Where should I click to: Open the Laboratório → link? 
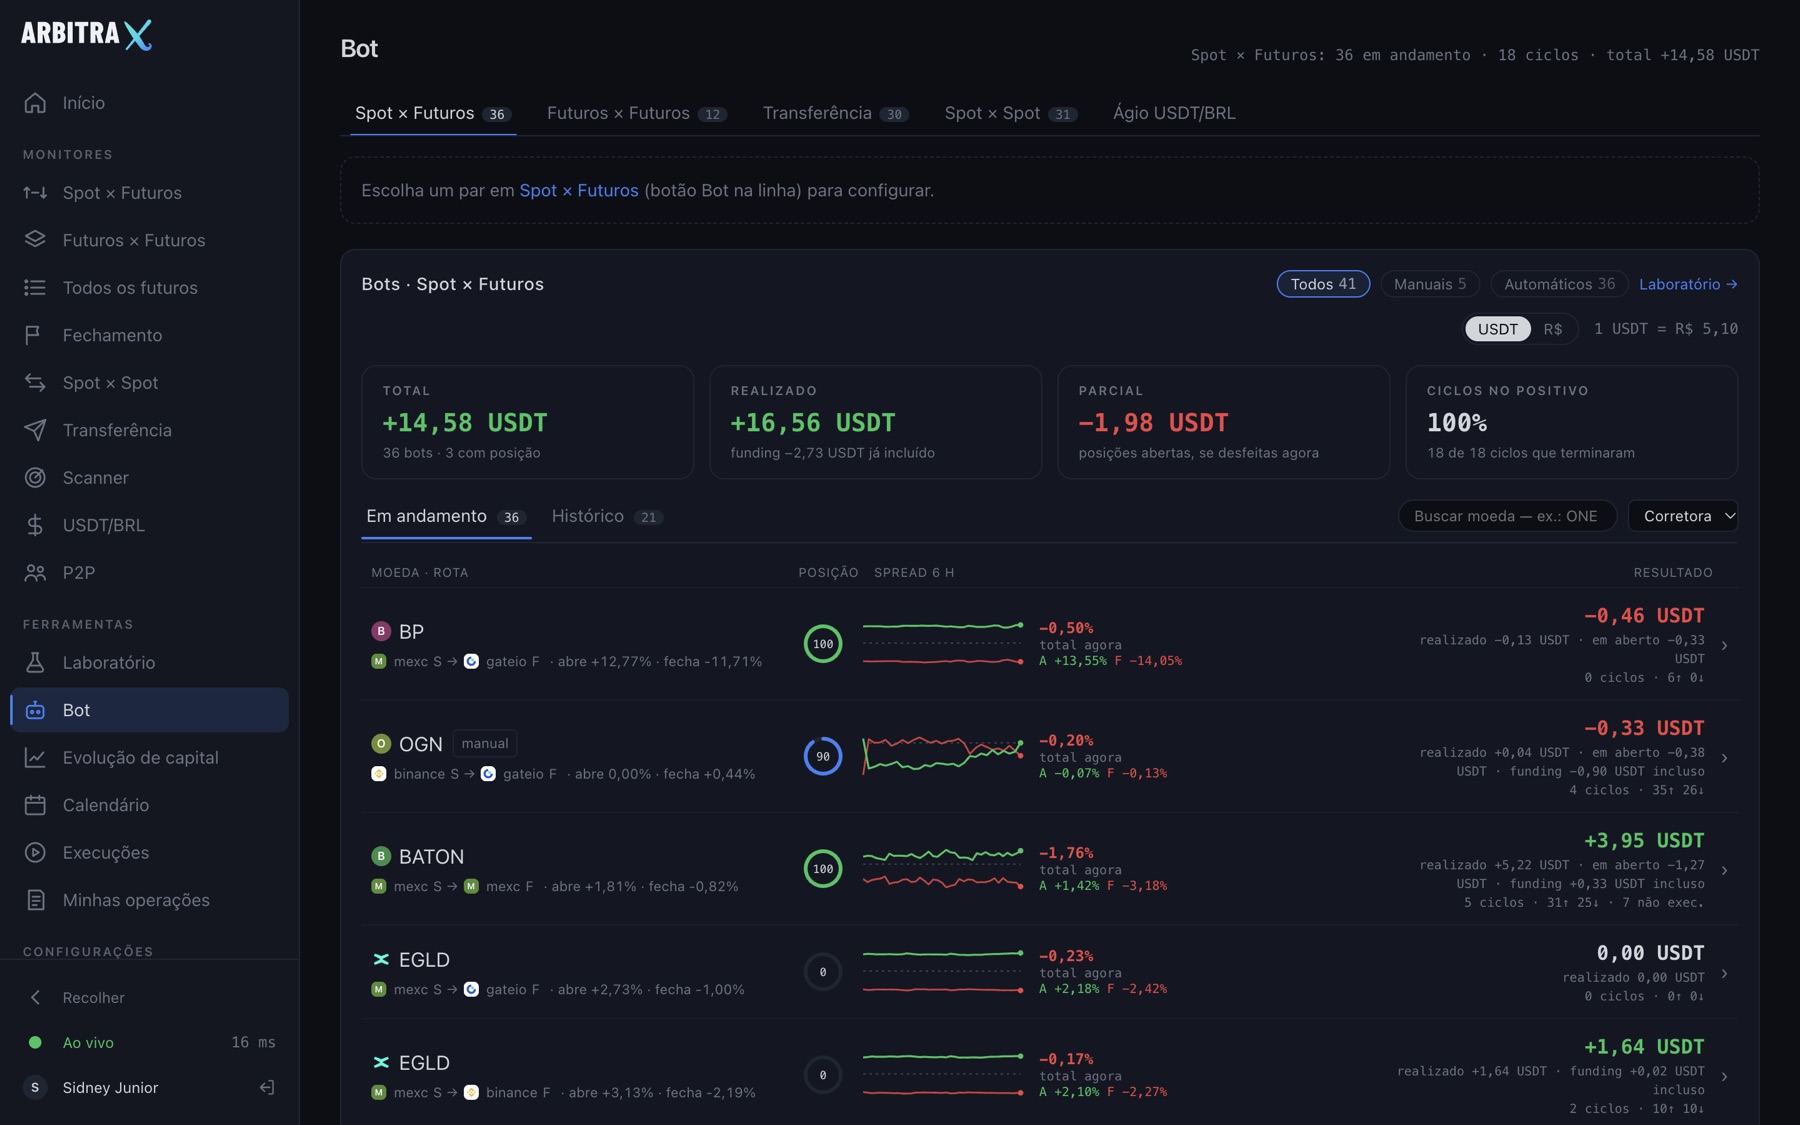[1688, 284]
